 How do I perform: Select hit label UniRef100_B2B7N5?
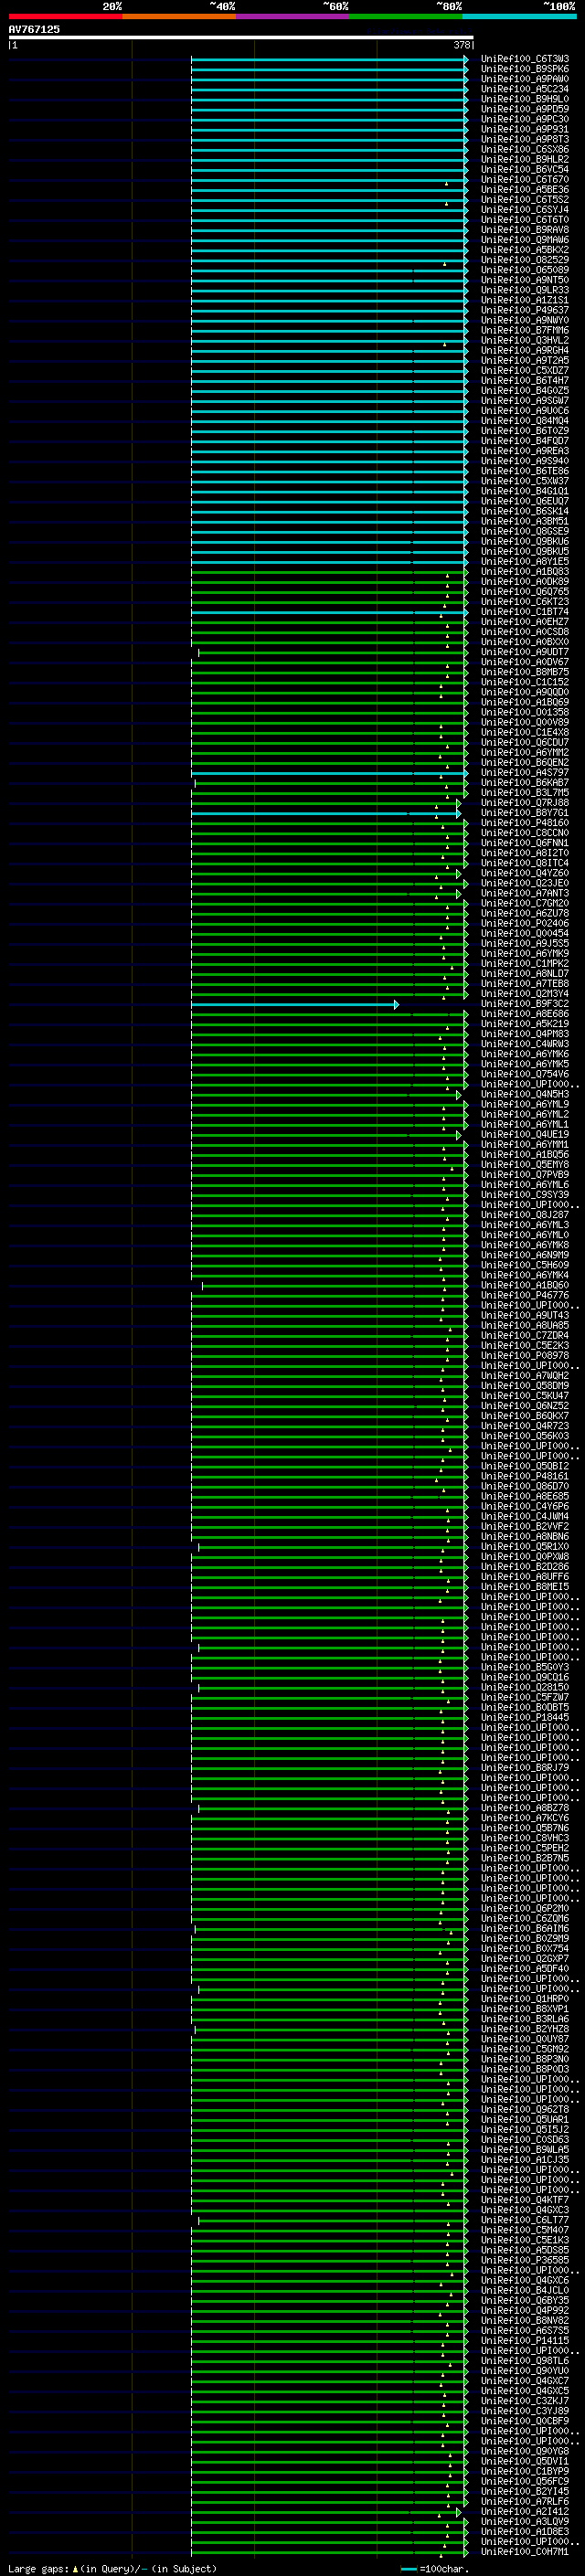click(525, 1858)
